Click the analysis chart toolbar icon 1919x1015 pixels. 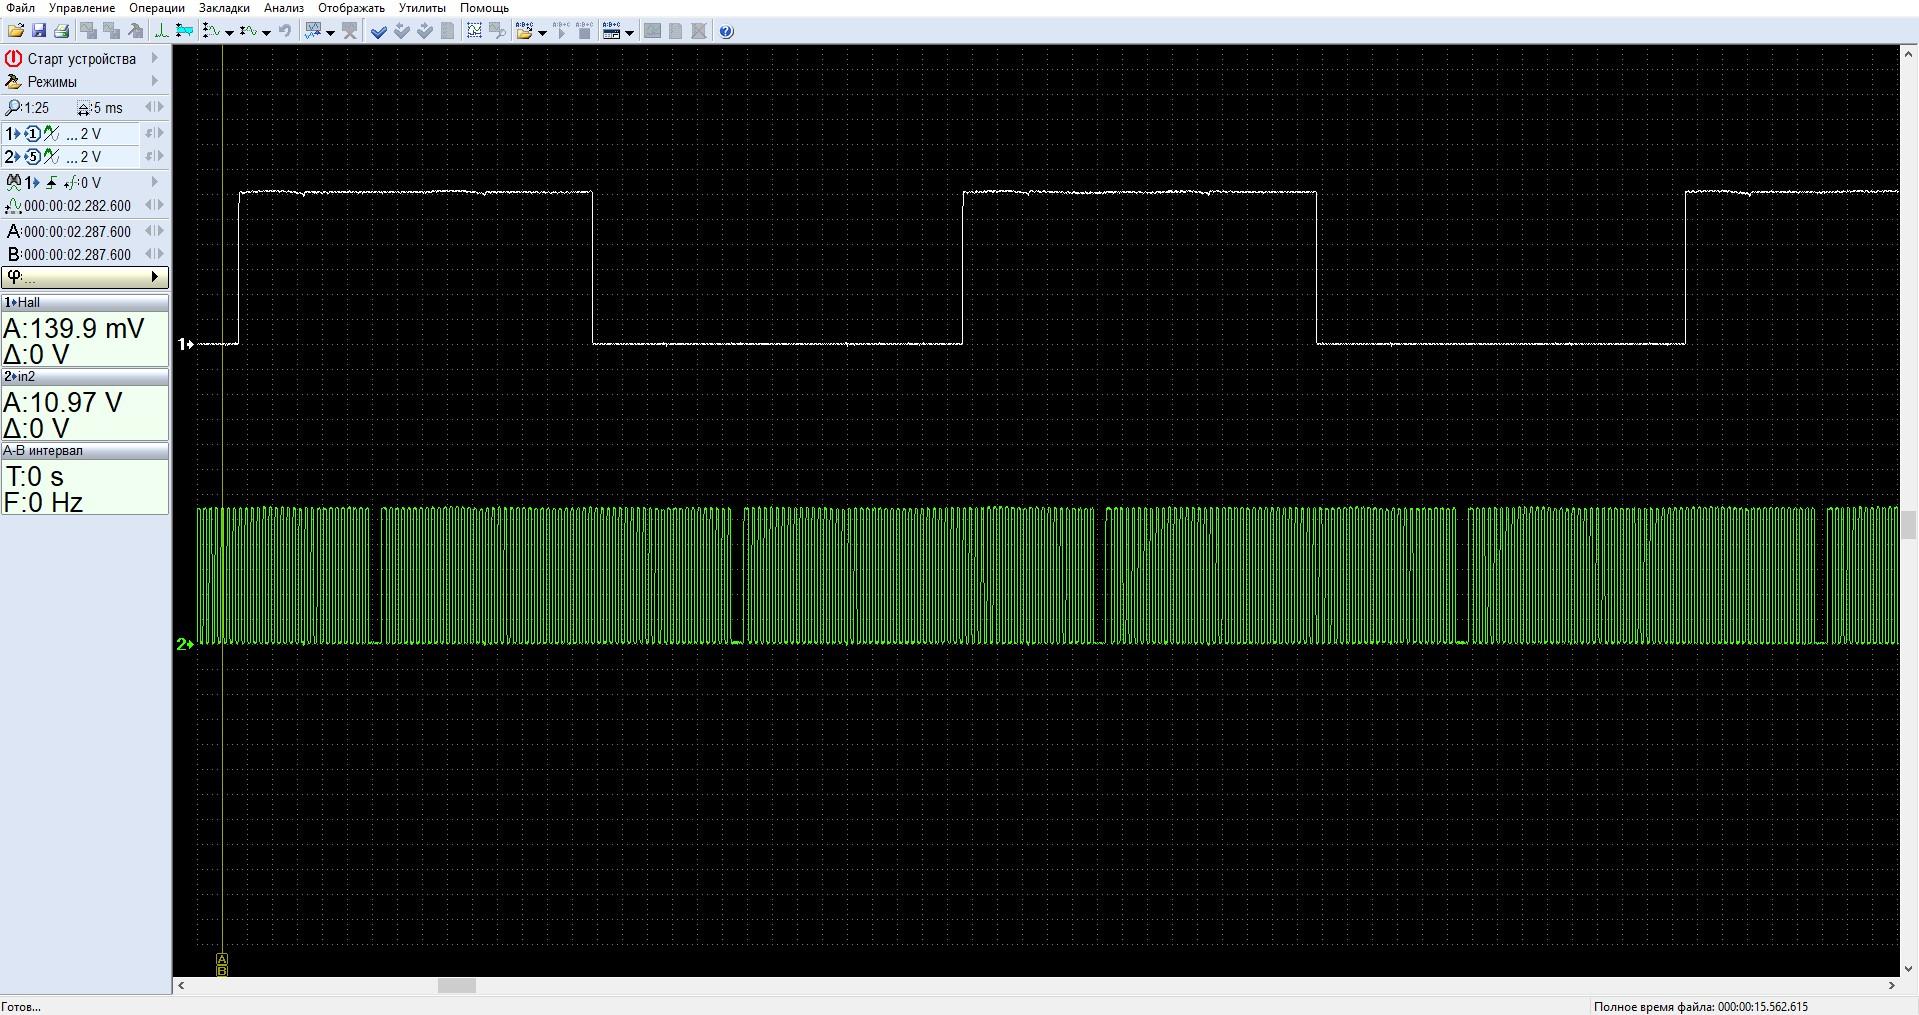tap(313, 31)
